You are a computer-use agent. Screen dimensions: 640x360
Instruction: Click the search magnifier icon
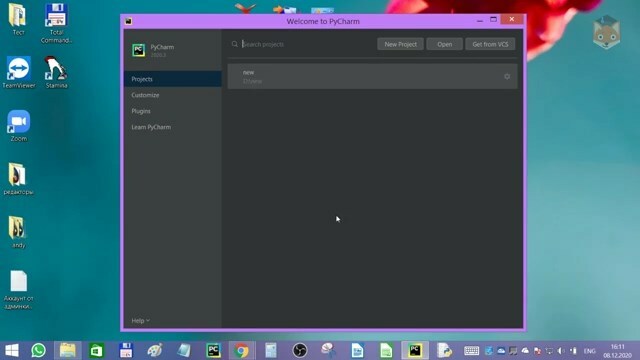coord(235,44)
